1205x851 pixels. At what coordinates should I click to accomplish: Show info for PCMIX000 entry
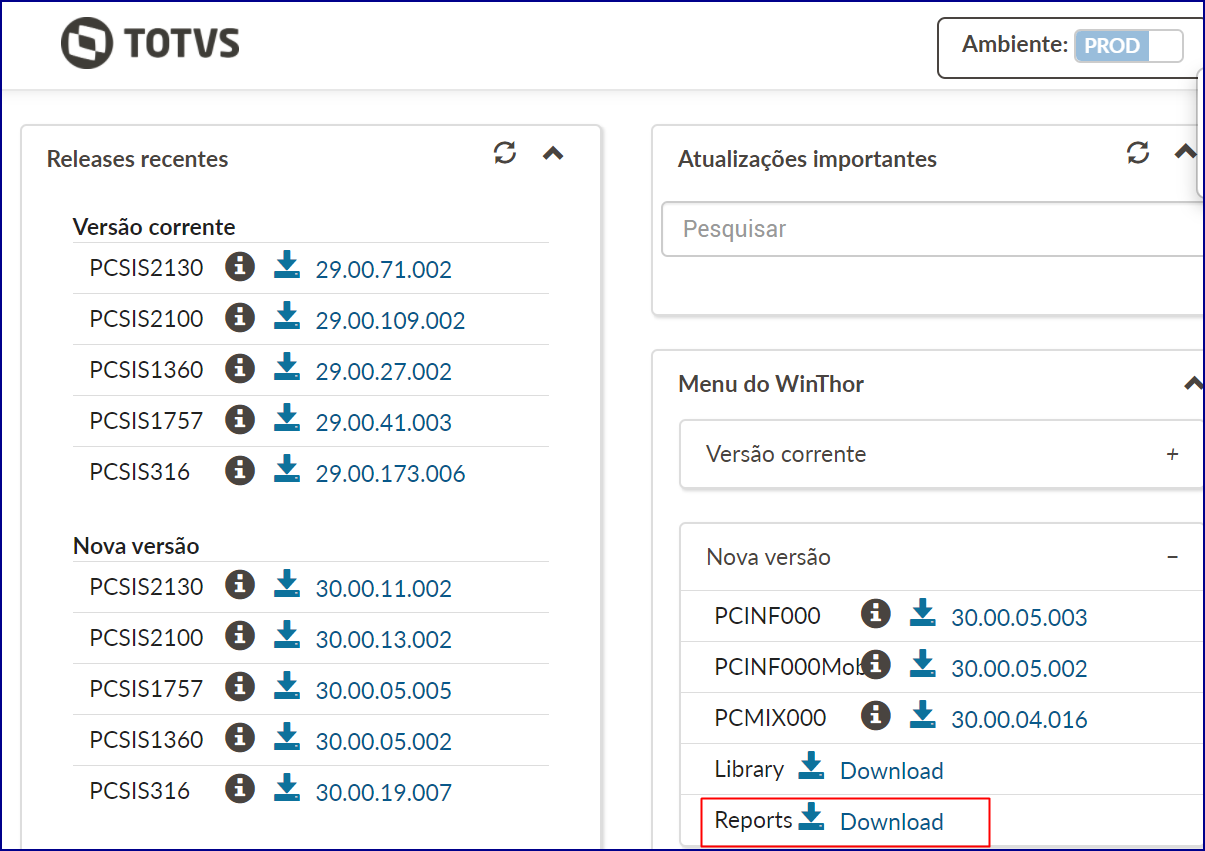875,716
